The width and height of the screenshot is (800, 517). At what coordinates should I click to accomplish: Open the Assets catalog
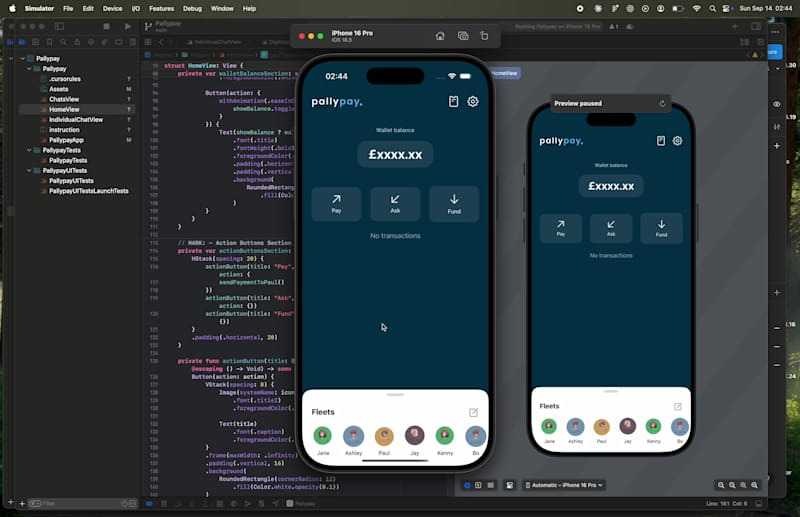(x=59, y=89)
